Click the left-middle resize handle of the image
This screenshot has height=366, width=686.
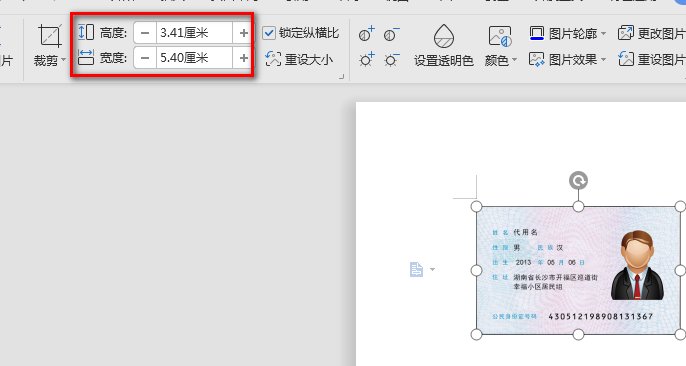[476, 271]
